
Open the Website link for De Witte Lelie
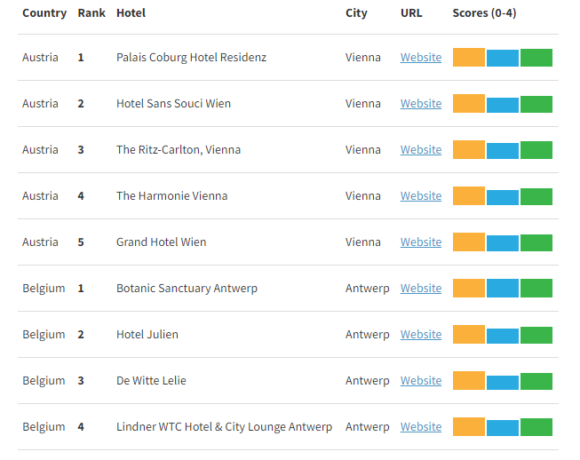pyautogui.click(x=421, y=381)
